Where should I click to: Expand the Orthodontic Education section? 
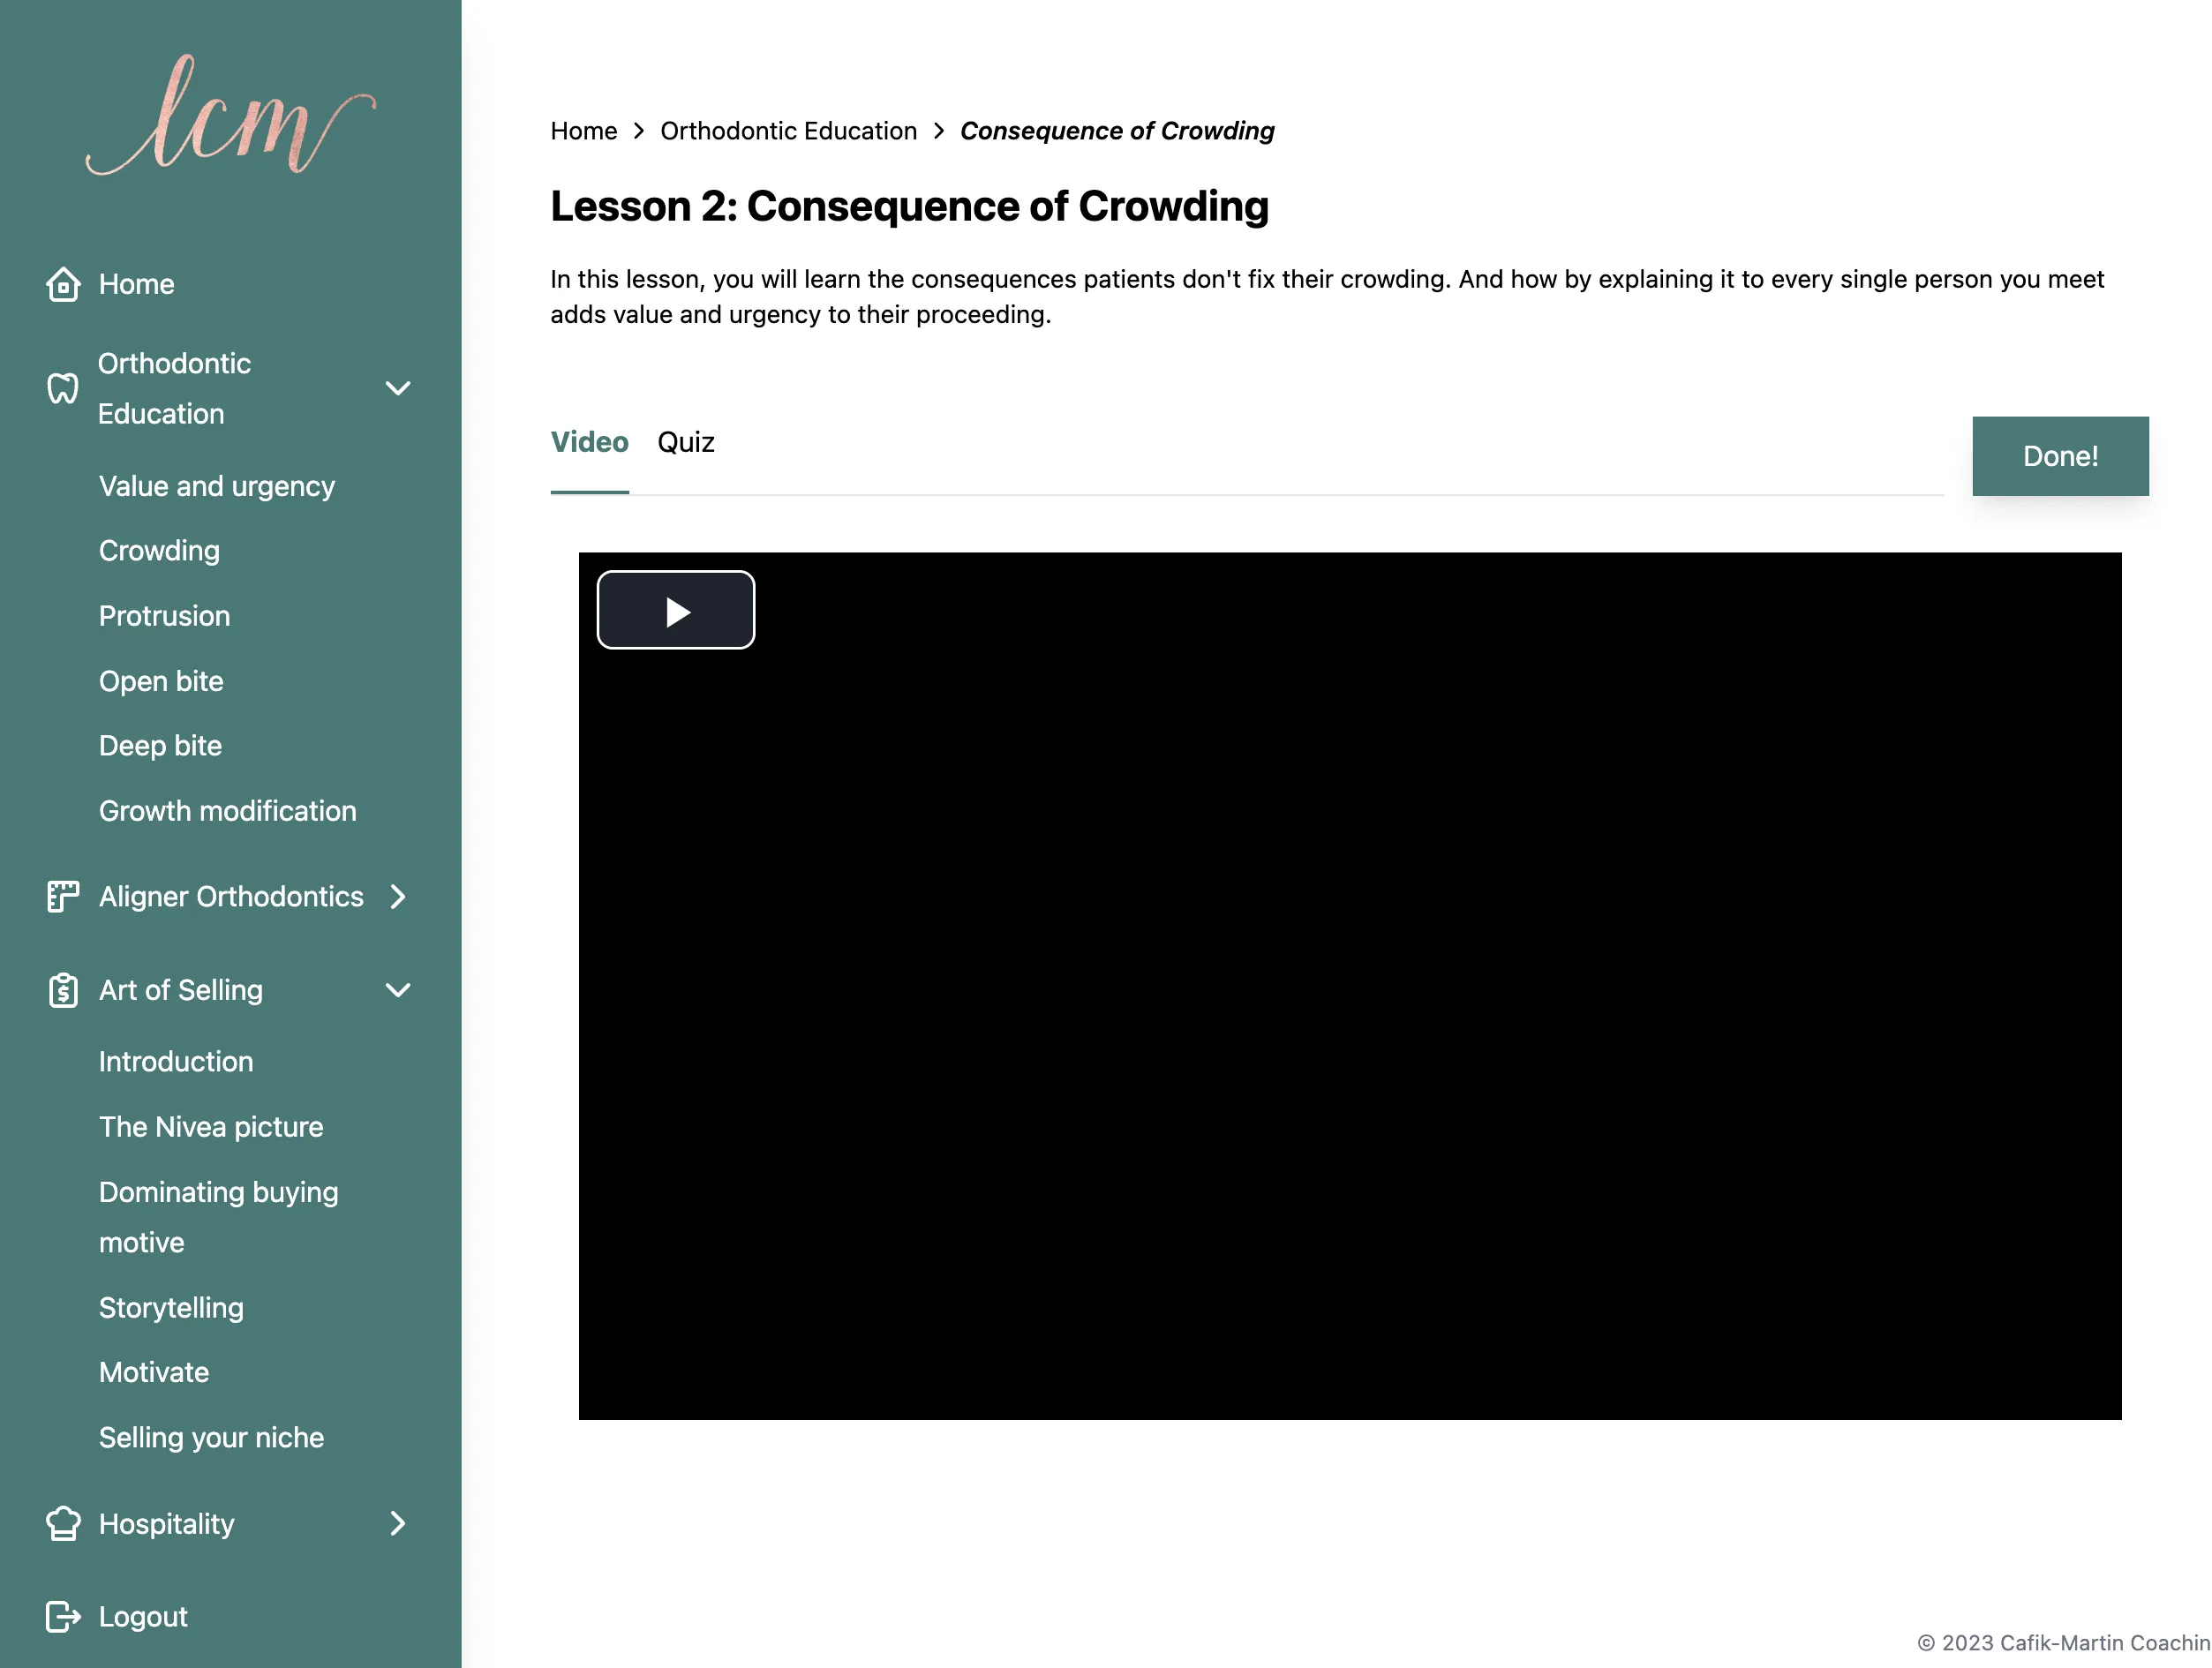[400, 387]
